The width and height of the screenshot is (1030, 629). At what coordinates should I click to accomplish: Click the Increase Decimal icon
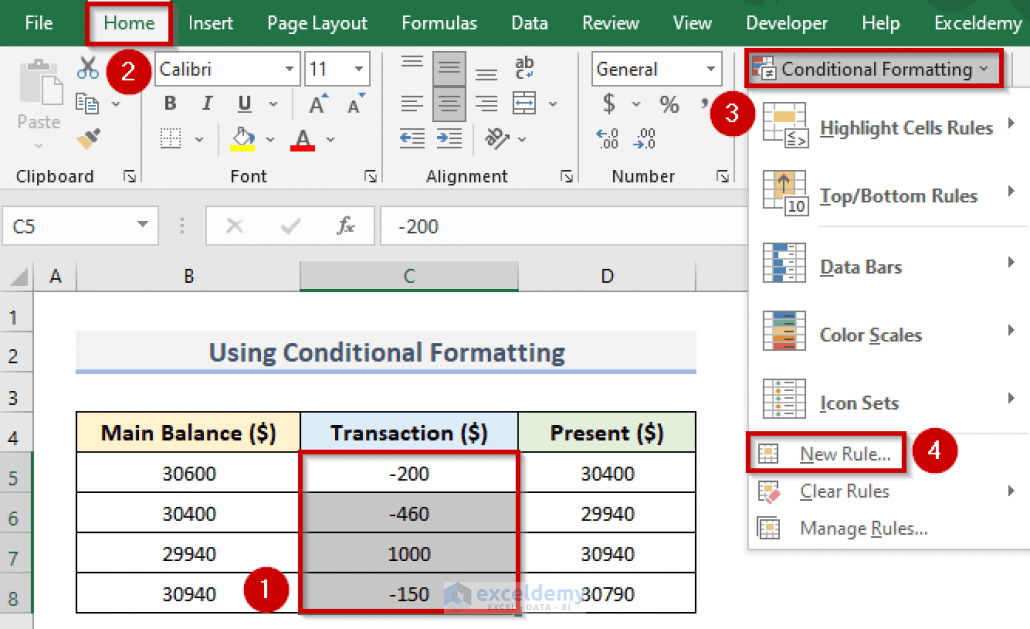coord(607,139)
